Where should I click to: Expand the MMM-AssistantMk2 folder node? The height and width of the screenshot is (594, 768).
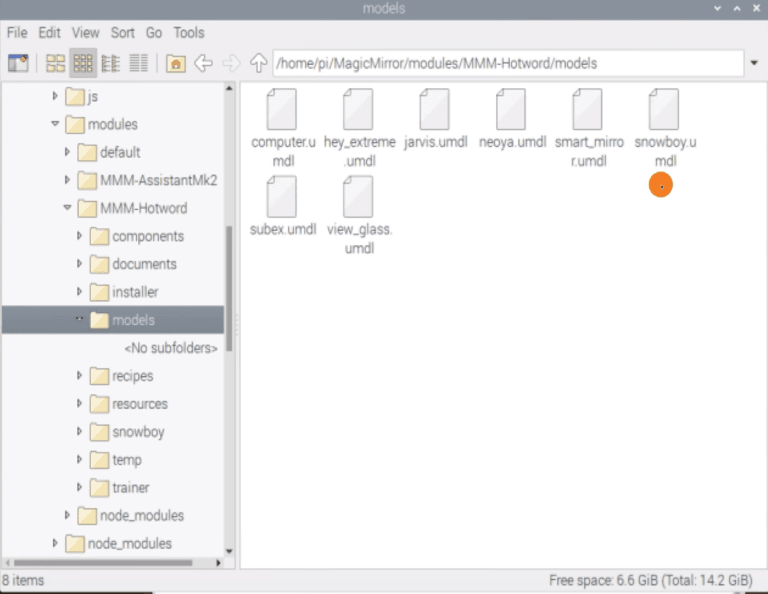tap(67, 180)
